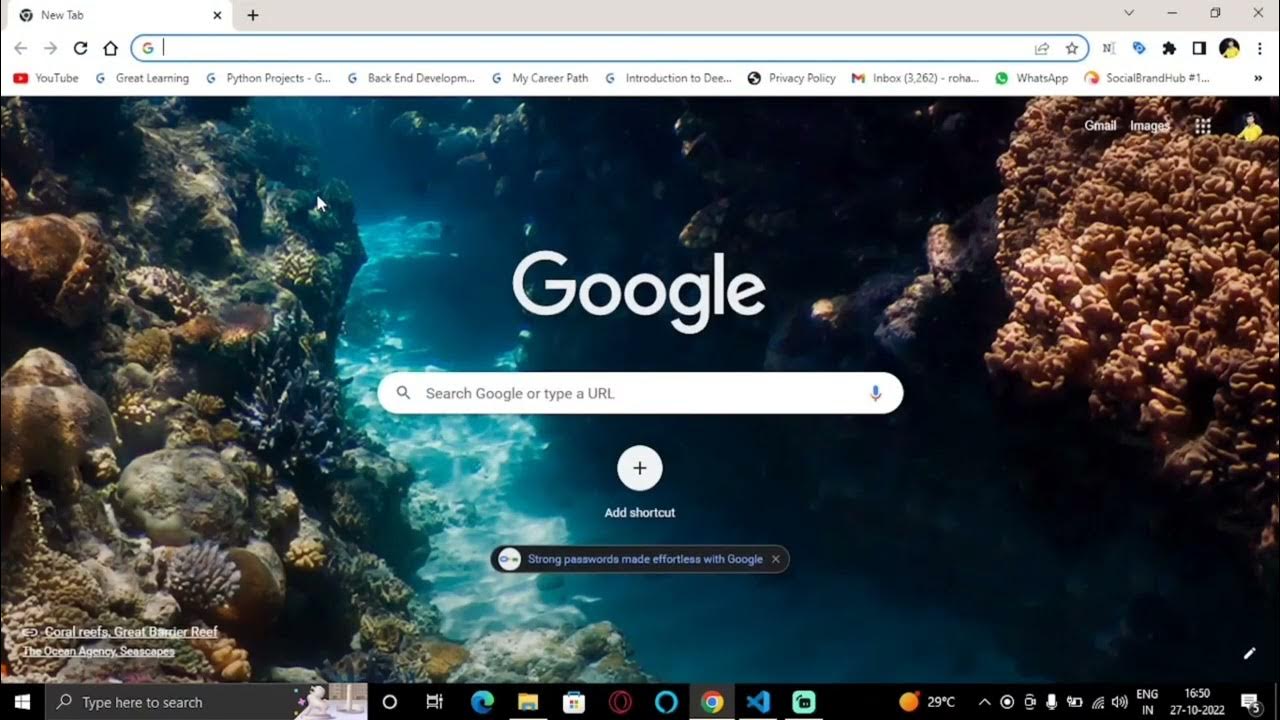Image resolution: width=1280 pixels, height=720 pixels.
Task: Open the notification center icon
Action: coord(1250,702)
